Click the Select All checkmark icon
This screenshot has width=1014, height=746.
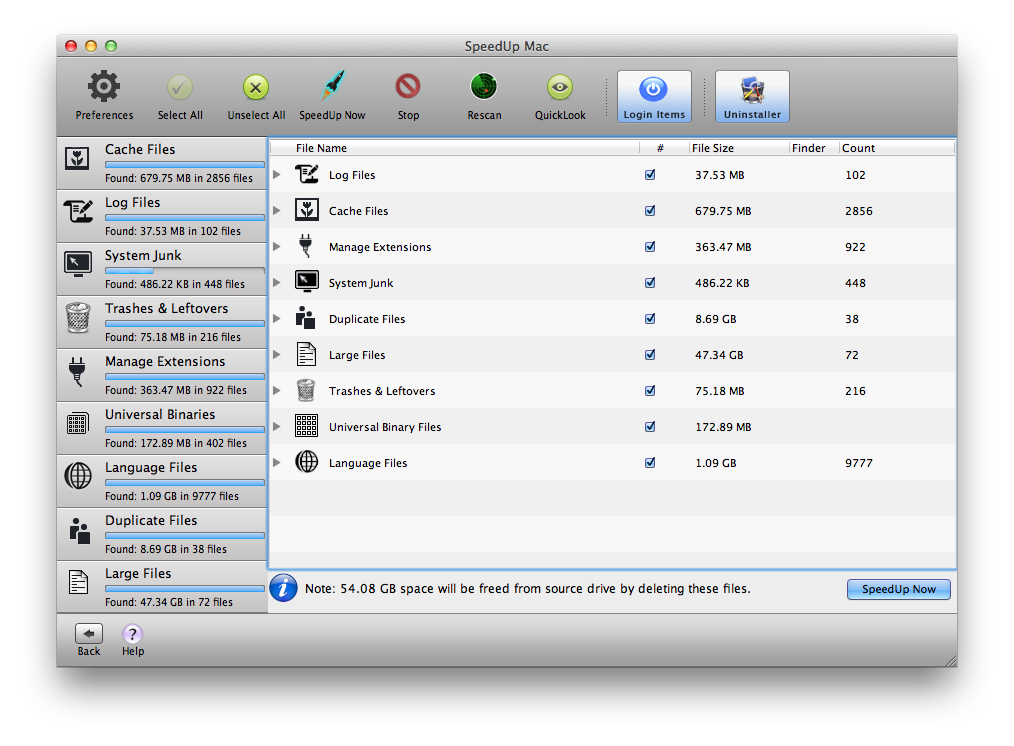click(180, 87)
